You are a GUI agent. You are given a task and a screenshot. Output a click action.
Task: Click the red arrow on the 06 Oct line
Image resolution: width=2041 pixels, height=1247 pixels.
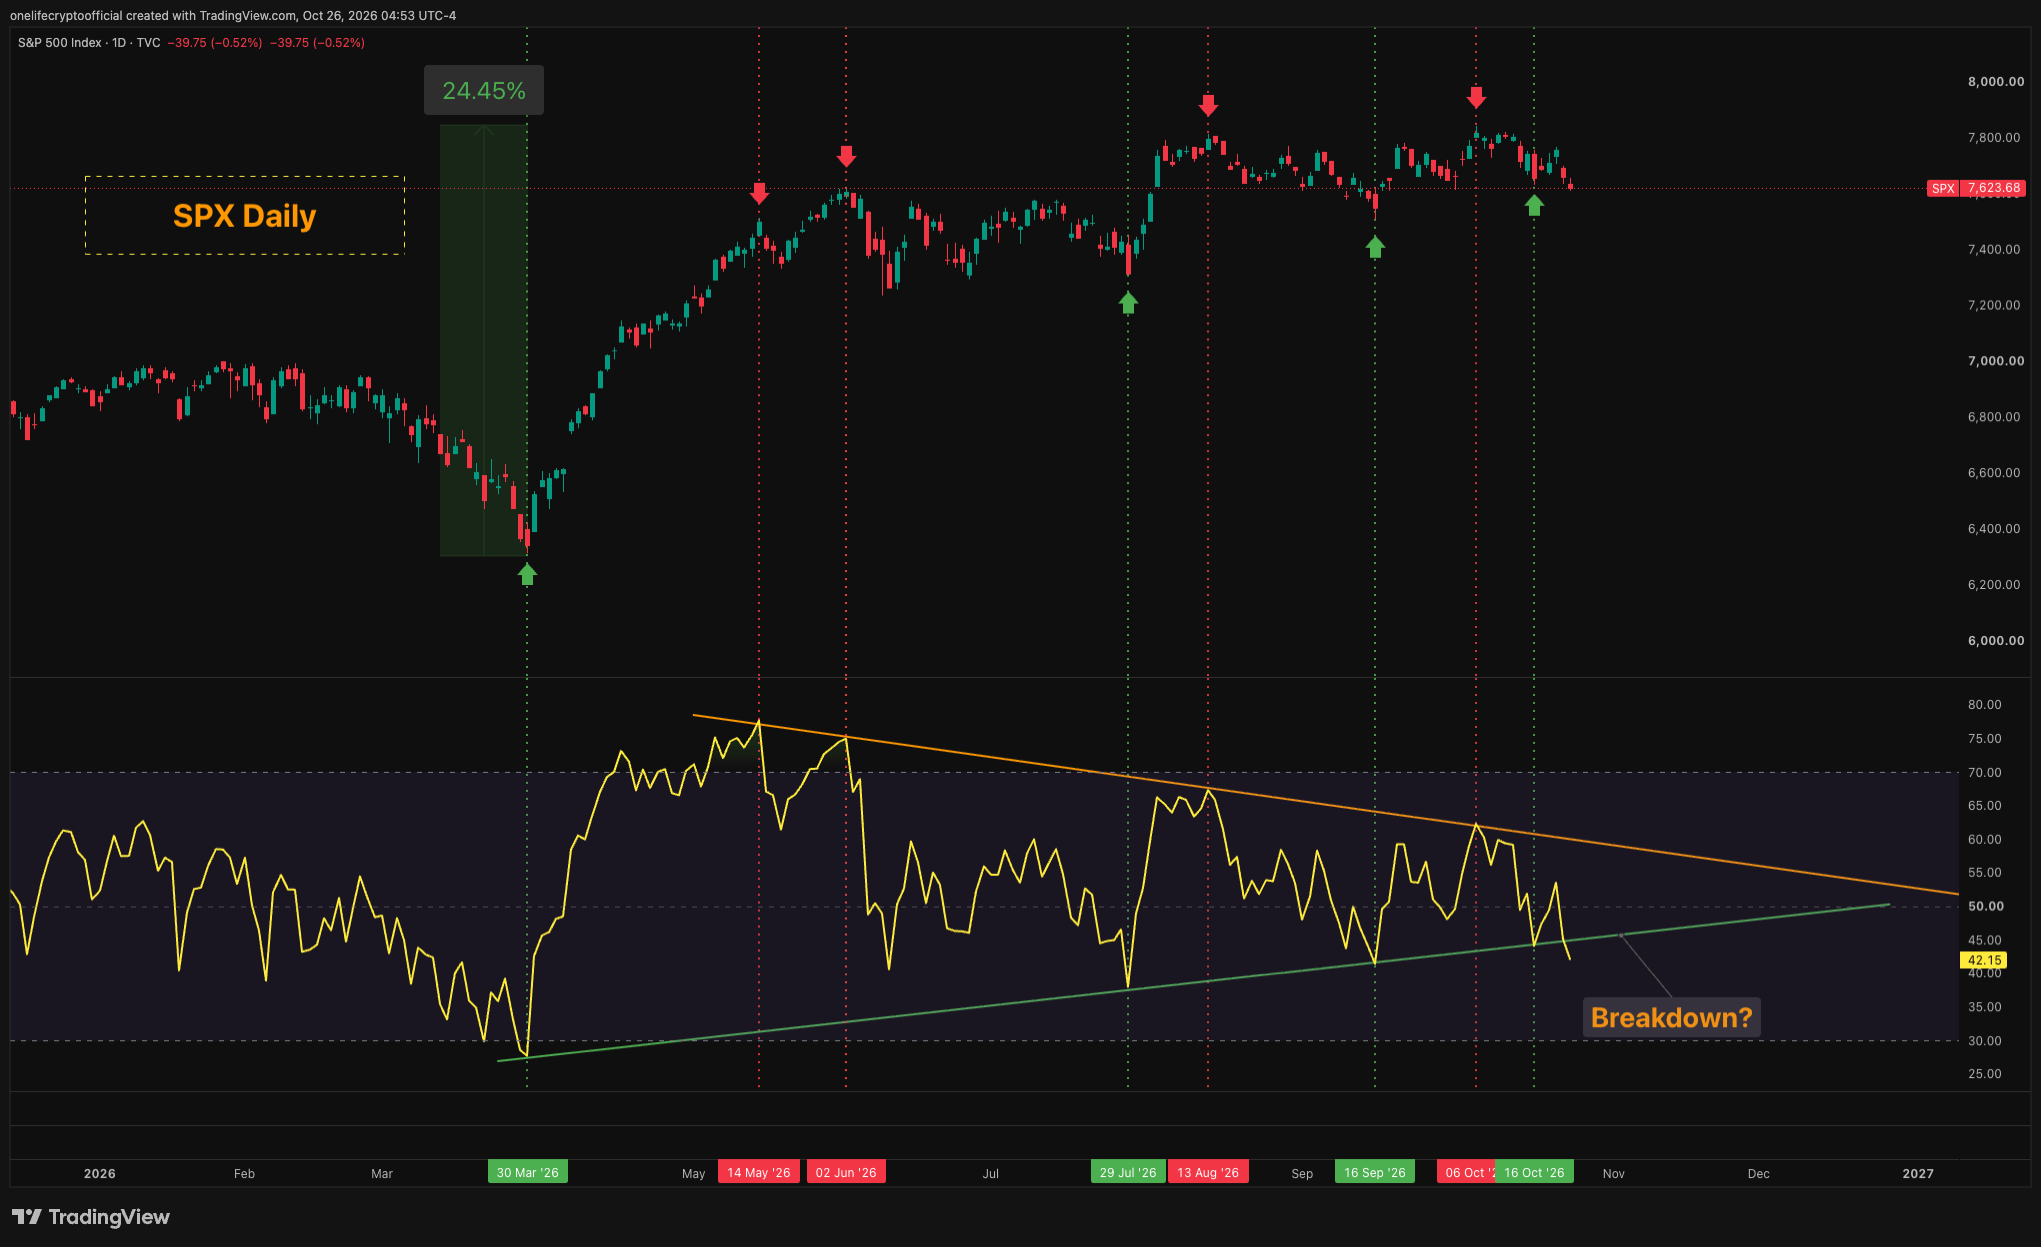click(x=1476, y=97)
